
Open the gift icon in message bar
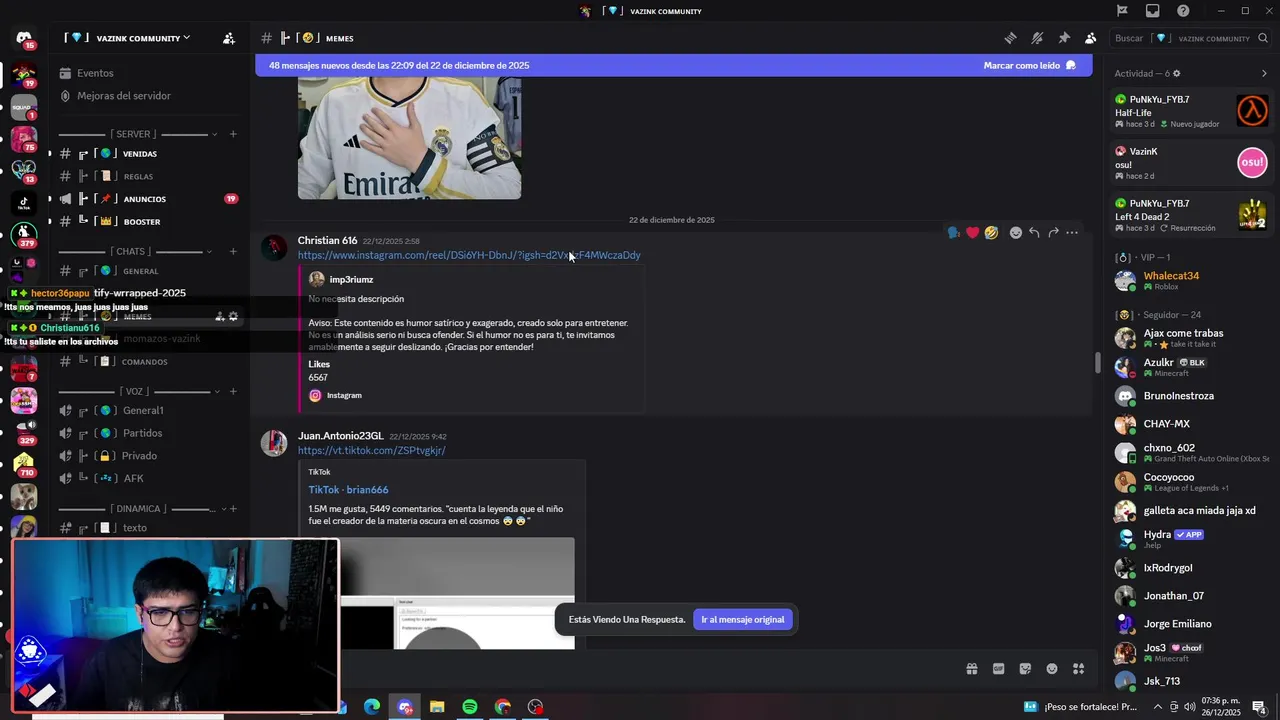point(971,669)
